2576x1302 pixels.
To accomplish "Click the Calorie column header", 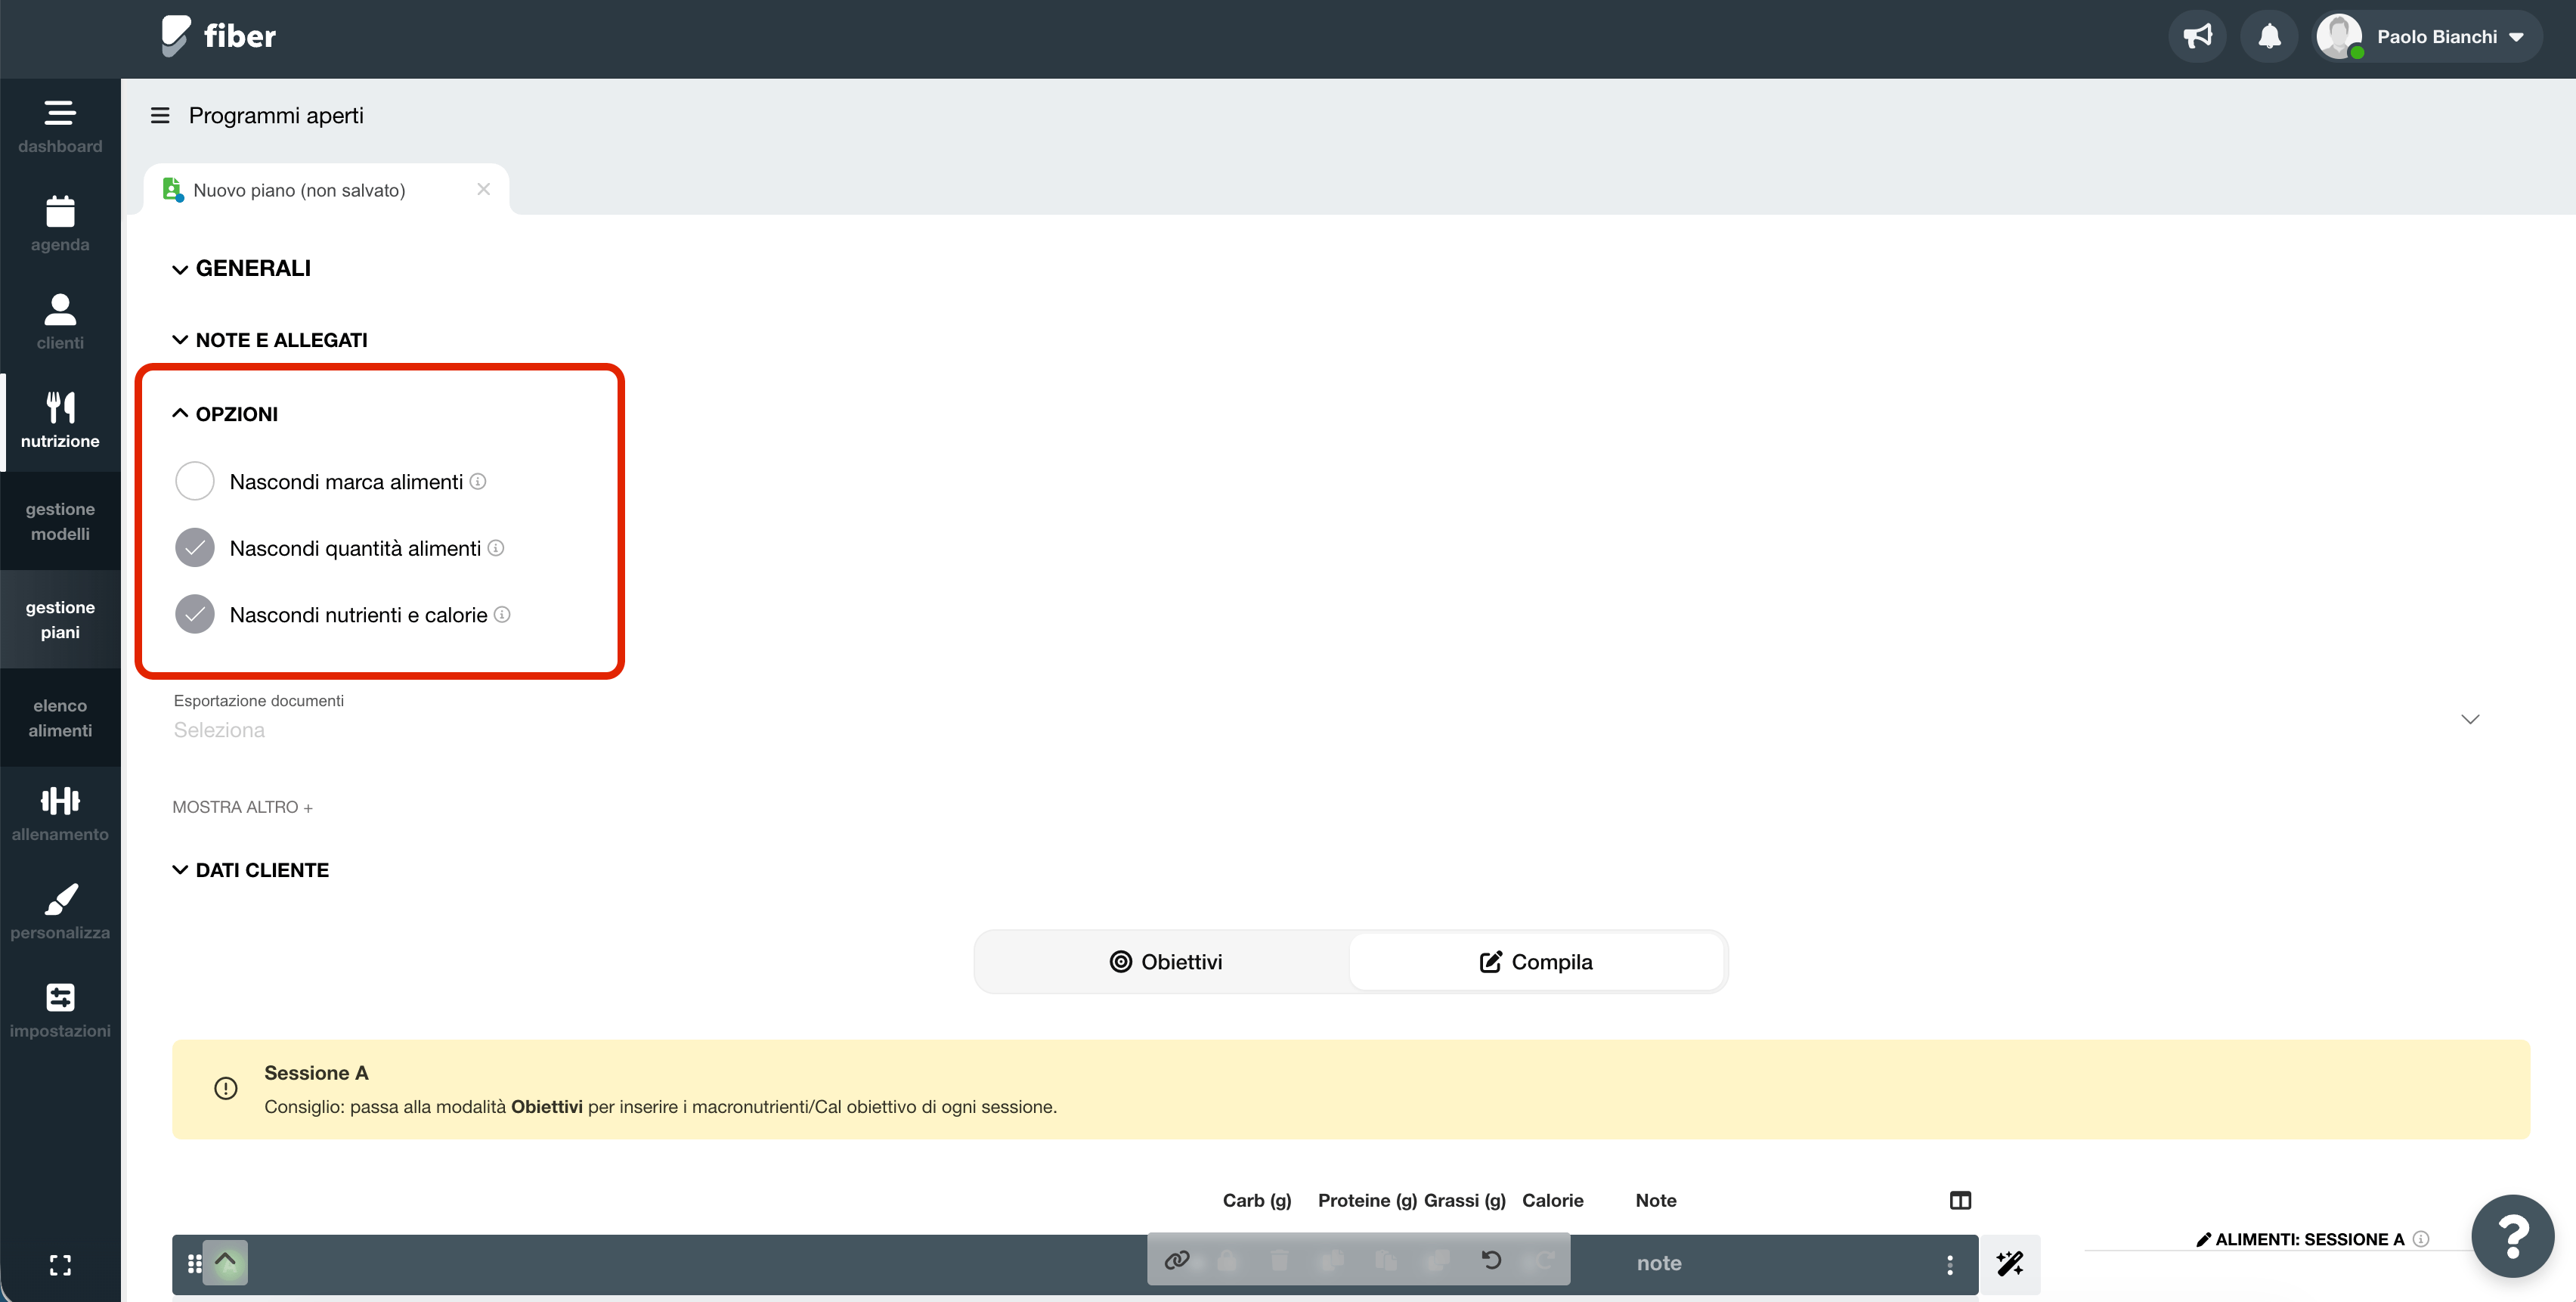I will click(1553, 1201).
